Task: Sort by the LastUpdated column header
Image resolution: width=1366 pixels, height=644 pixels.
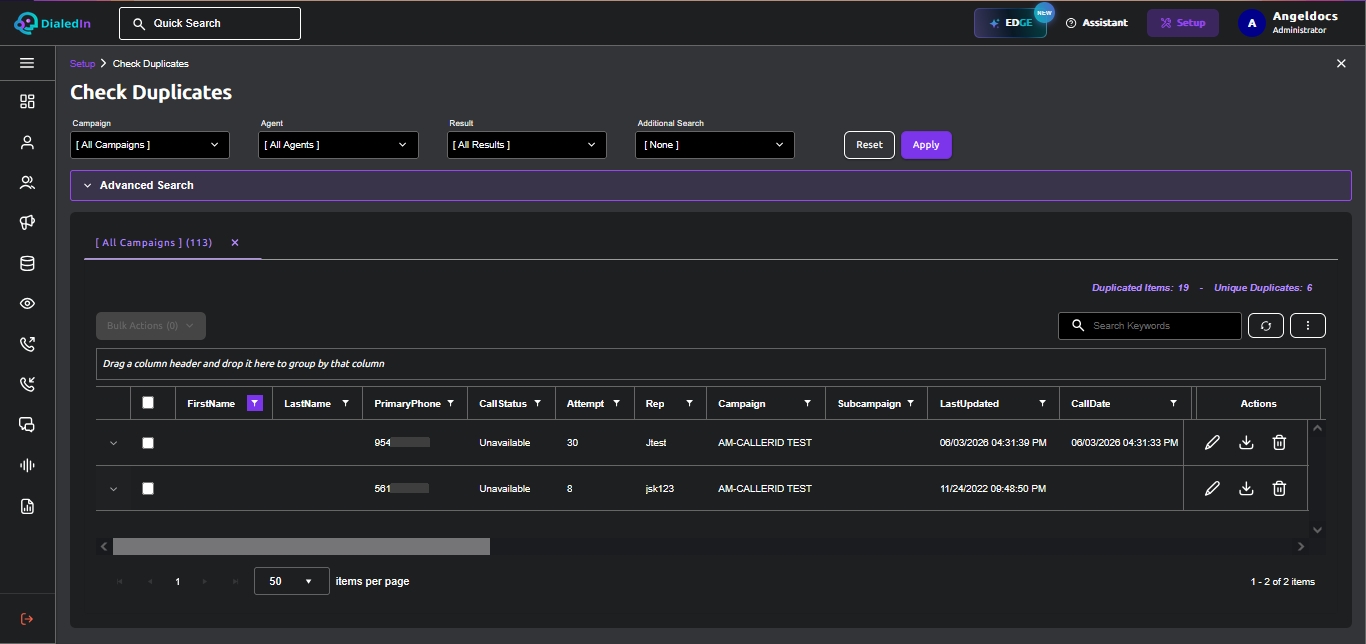Action: pyautogui.click(x=969, y=404)
